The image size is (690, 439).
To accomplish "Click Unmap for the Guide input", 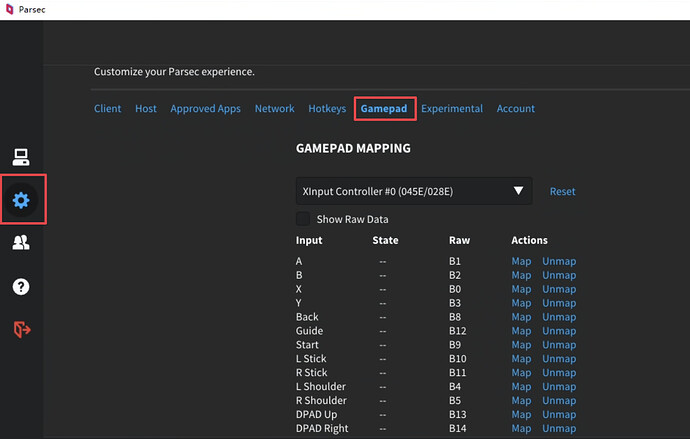I will pyautogui.click(x=559, y=331).
